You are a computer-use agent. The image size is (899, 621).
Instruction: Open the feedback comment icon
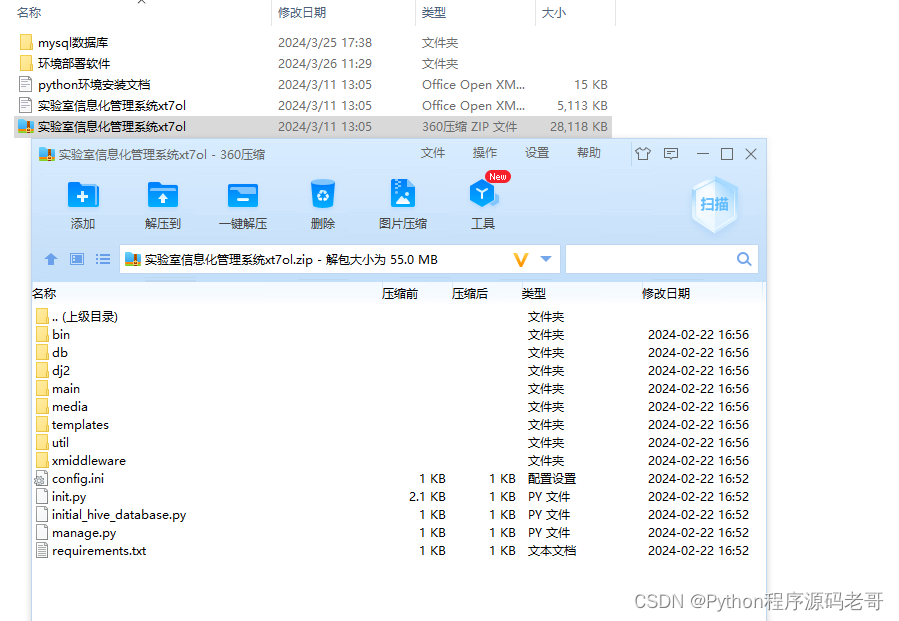(x=671, y=154)
